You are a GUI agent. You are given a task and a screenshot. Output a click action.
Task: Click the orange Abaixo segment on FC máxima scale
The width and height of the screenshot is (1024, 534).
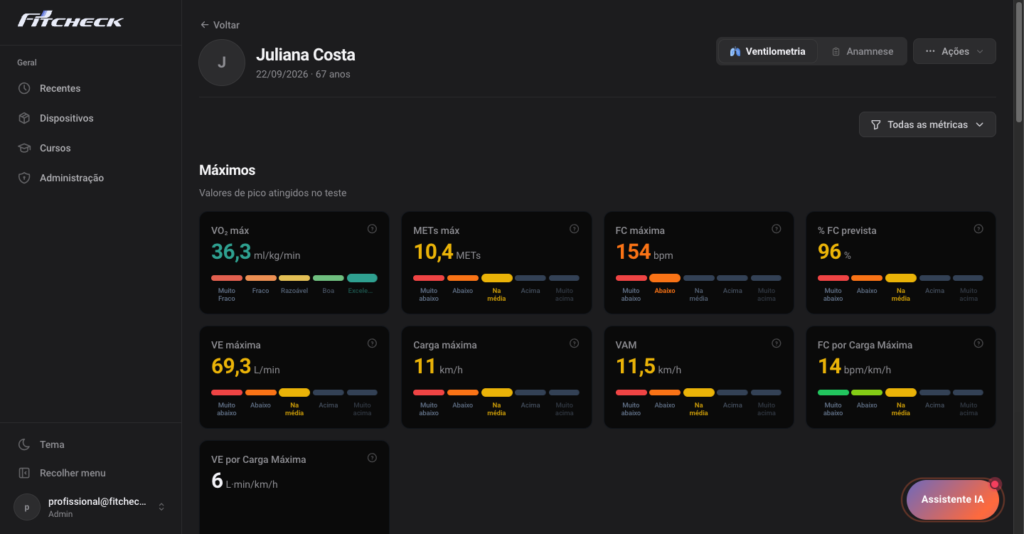[x=665, y=278]
